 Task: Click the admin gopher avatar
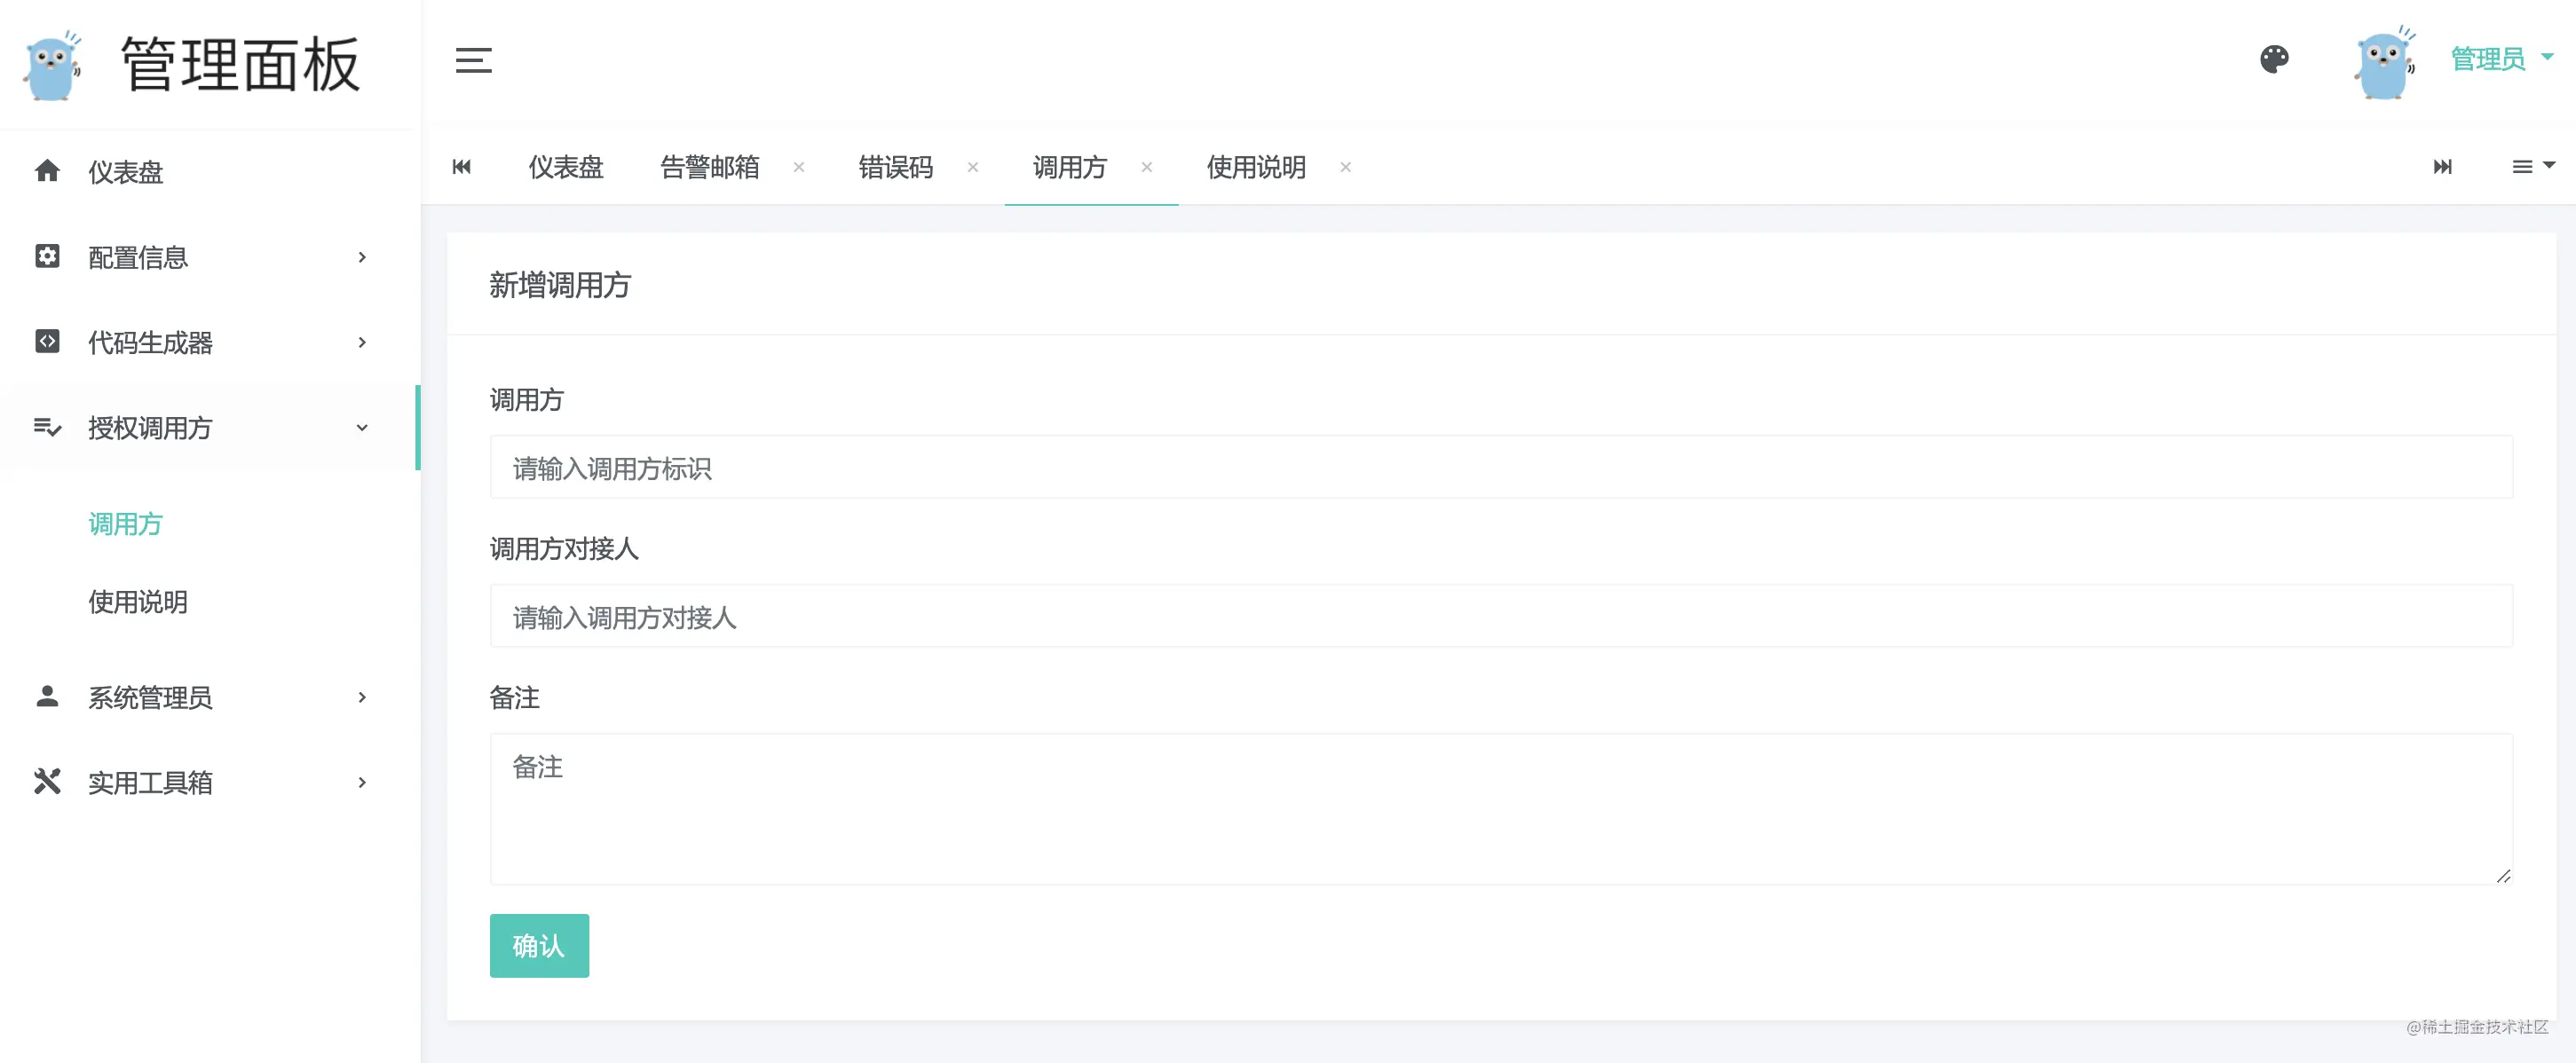point(2384,63)
